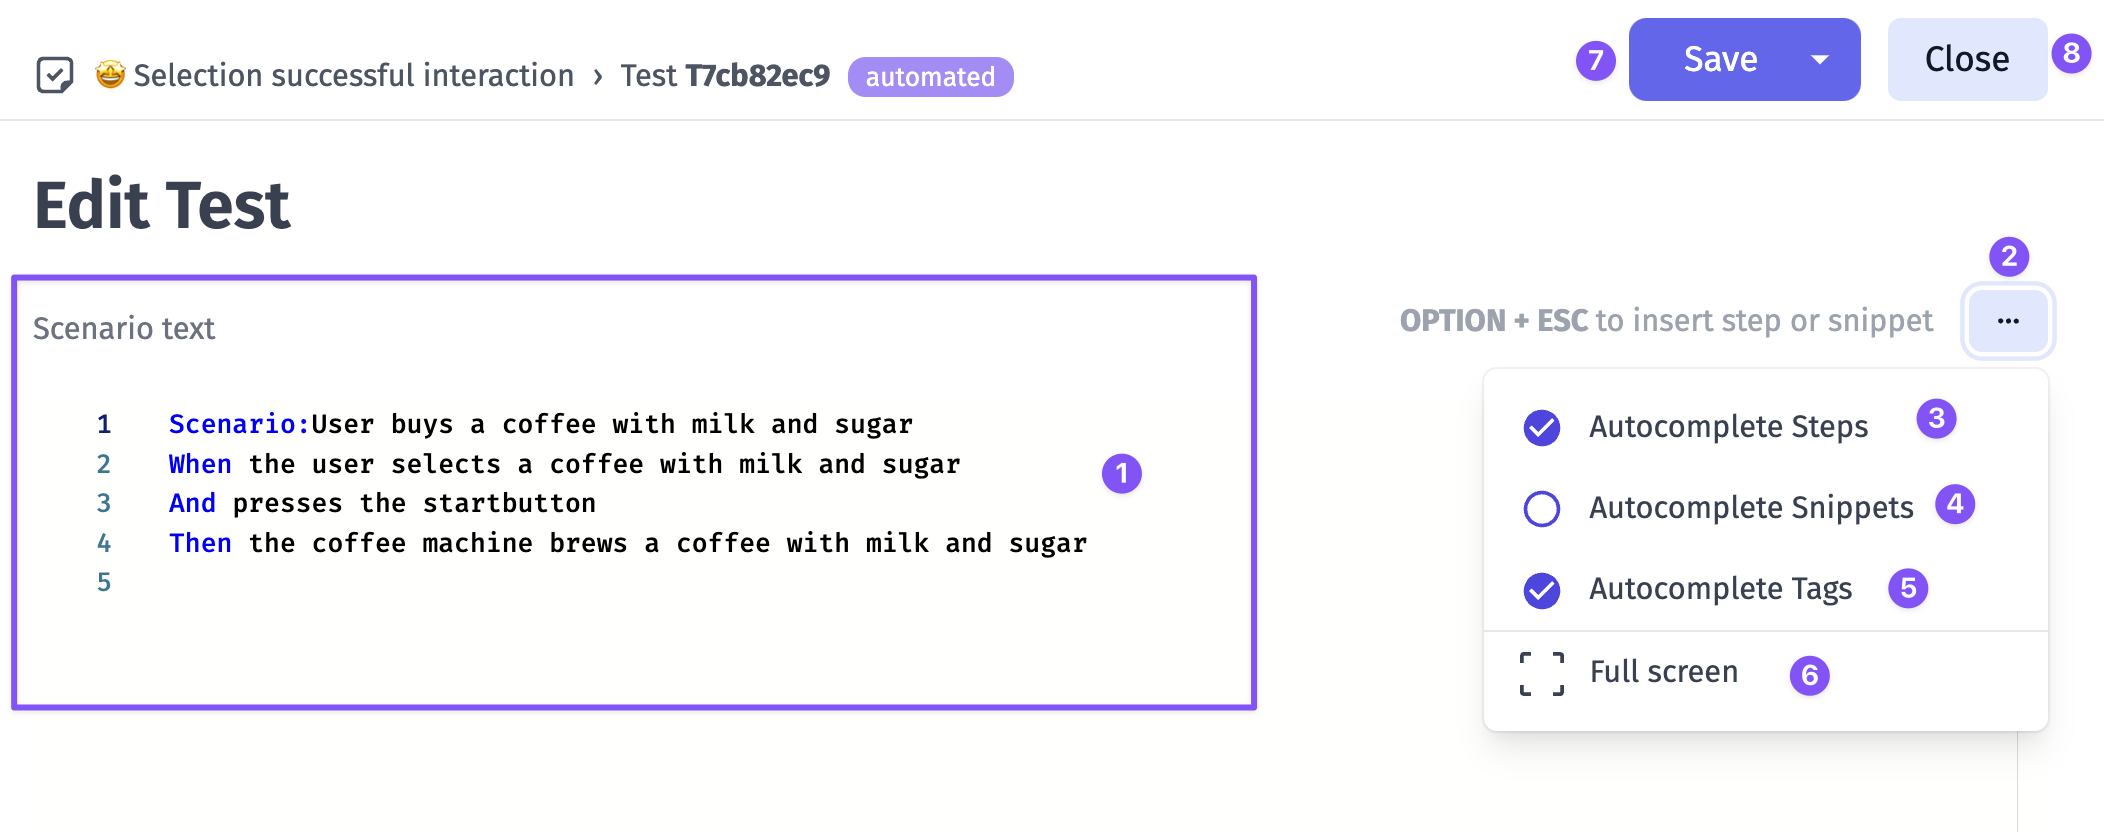Click the numbered badge 8 near Close

click(2071, 53)
